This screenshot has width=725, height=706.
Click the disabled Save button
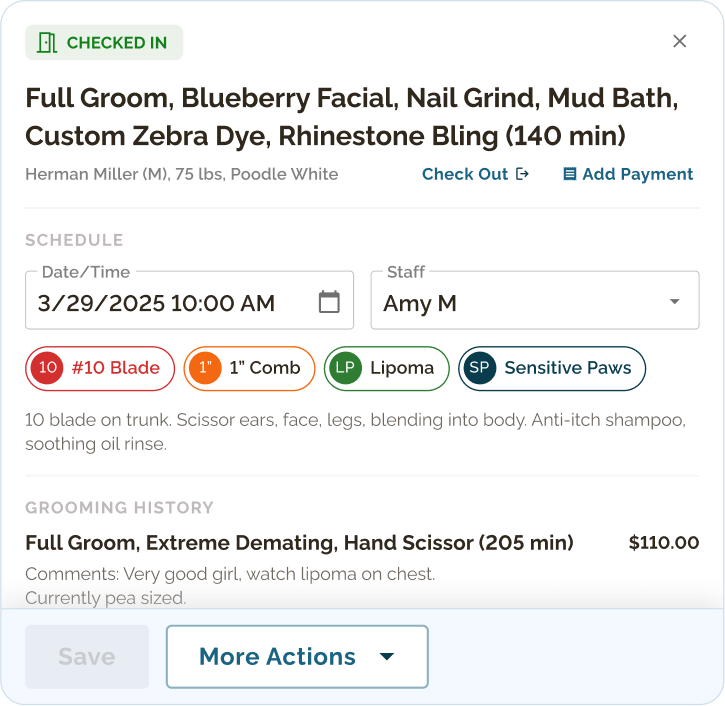click(x=87, y=657)
